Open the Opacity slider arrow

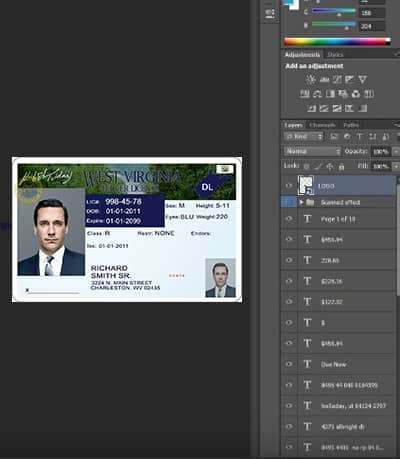click(x=395, y=152)
